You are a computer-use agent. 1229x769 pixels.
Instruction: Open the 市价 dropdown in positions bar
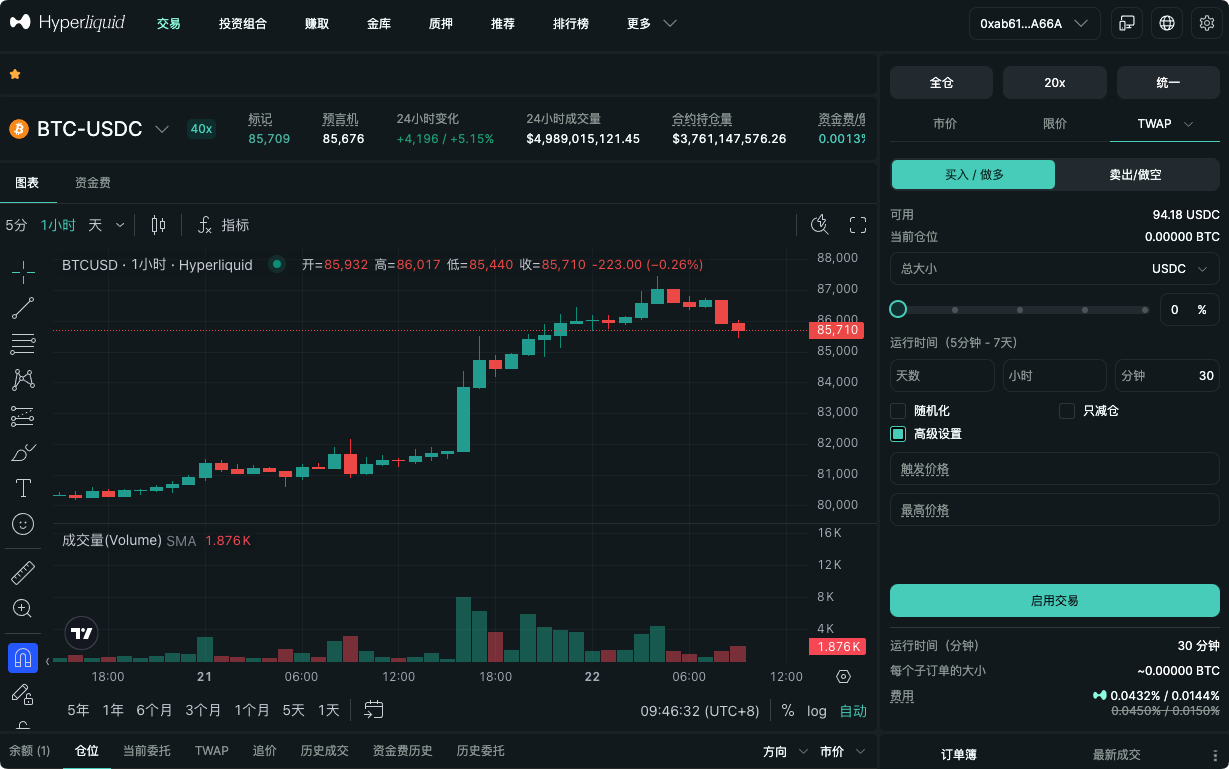coord(842,751)
